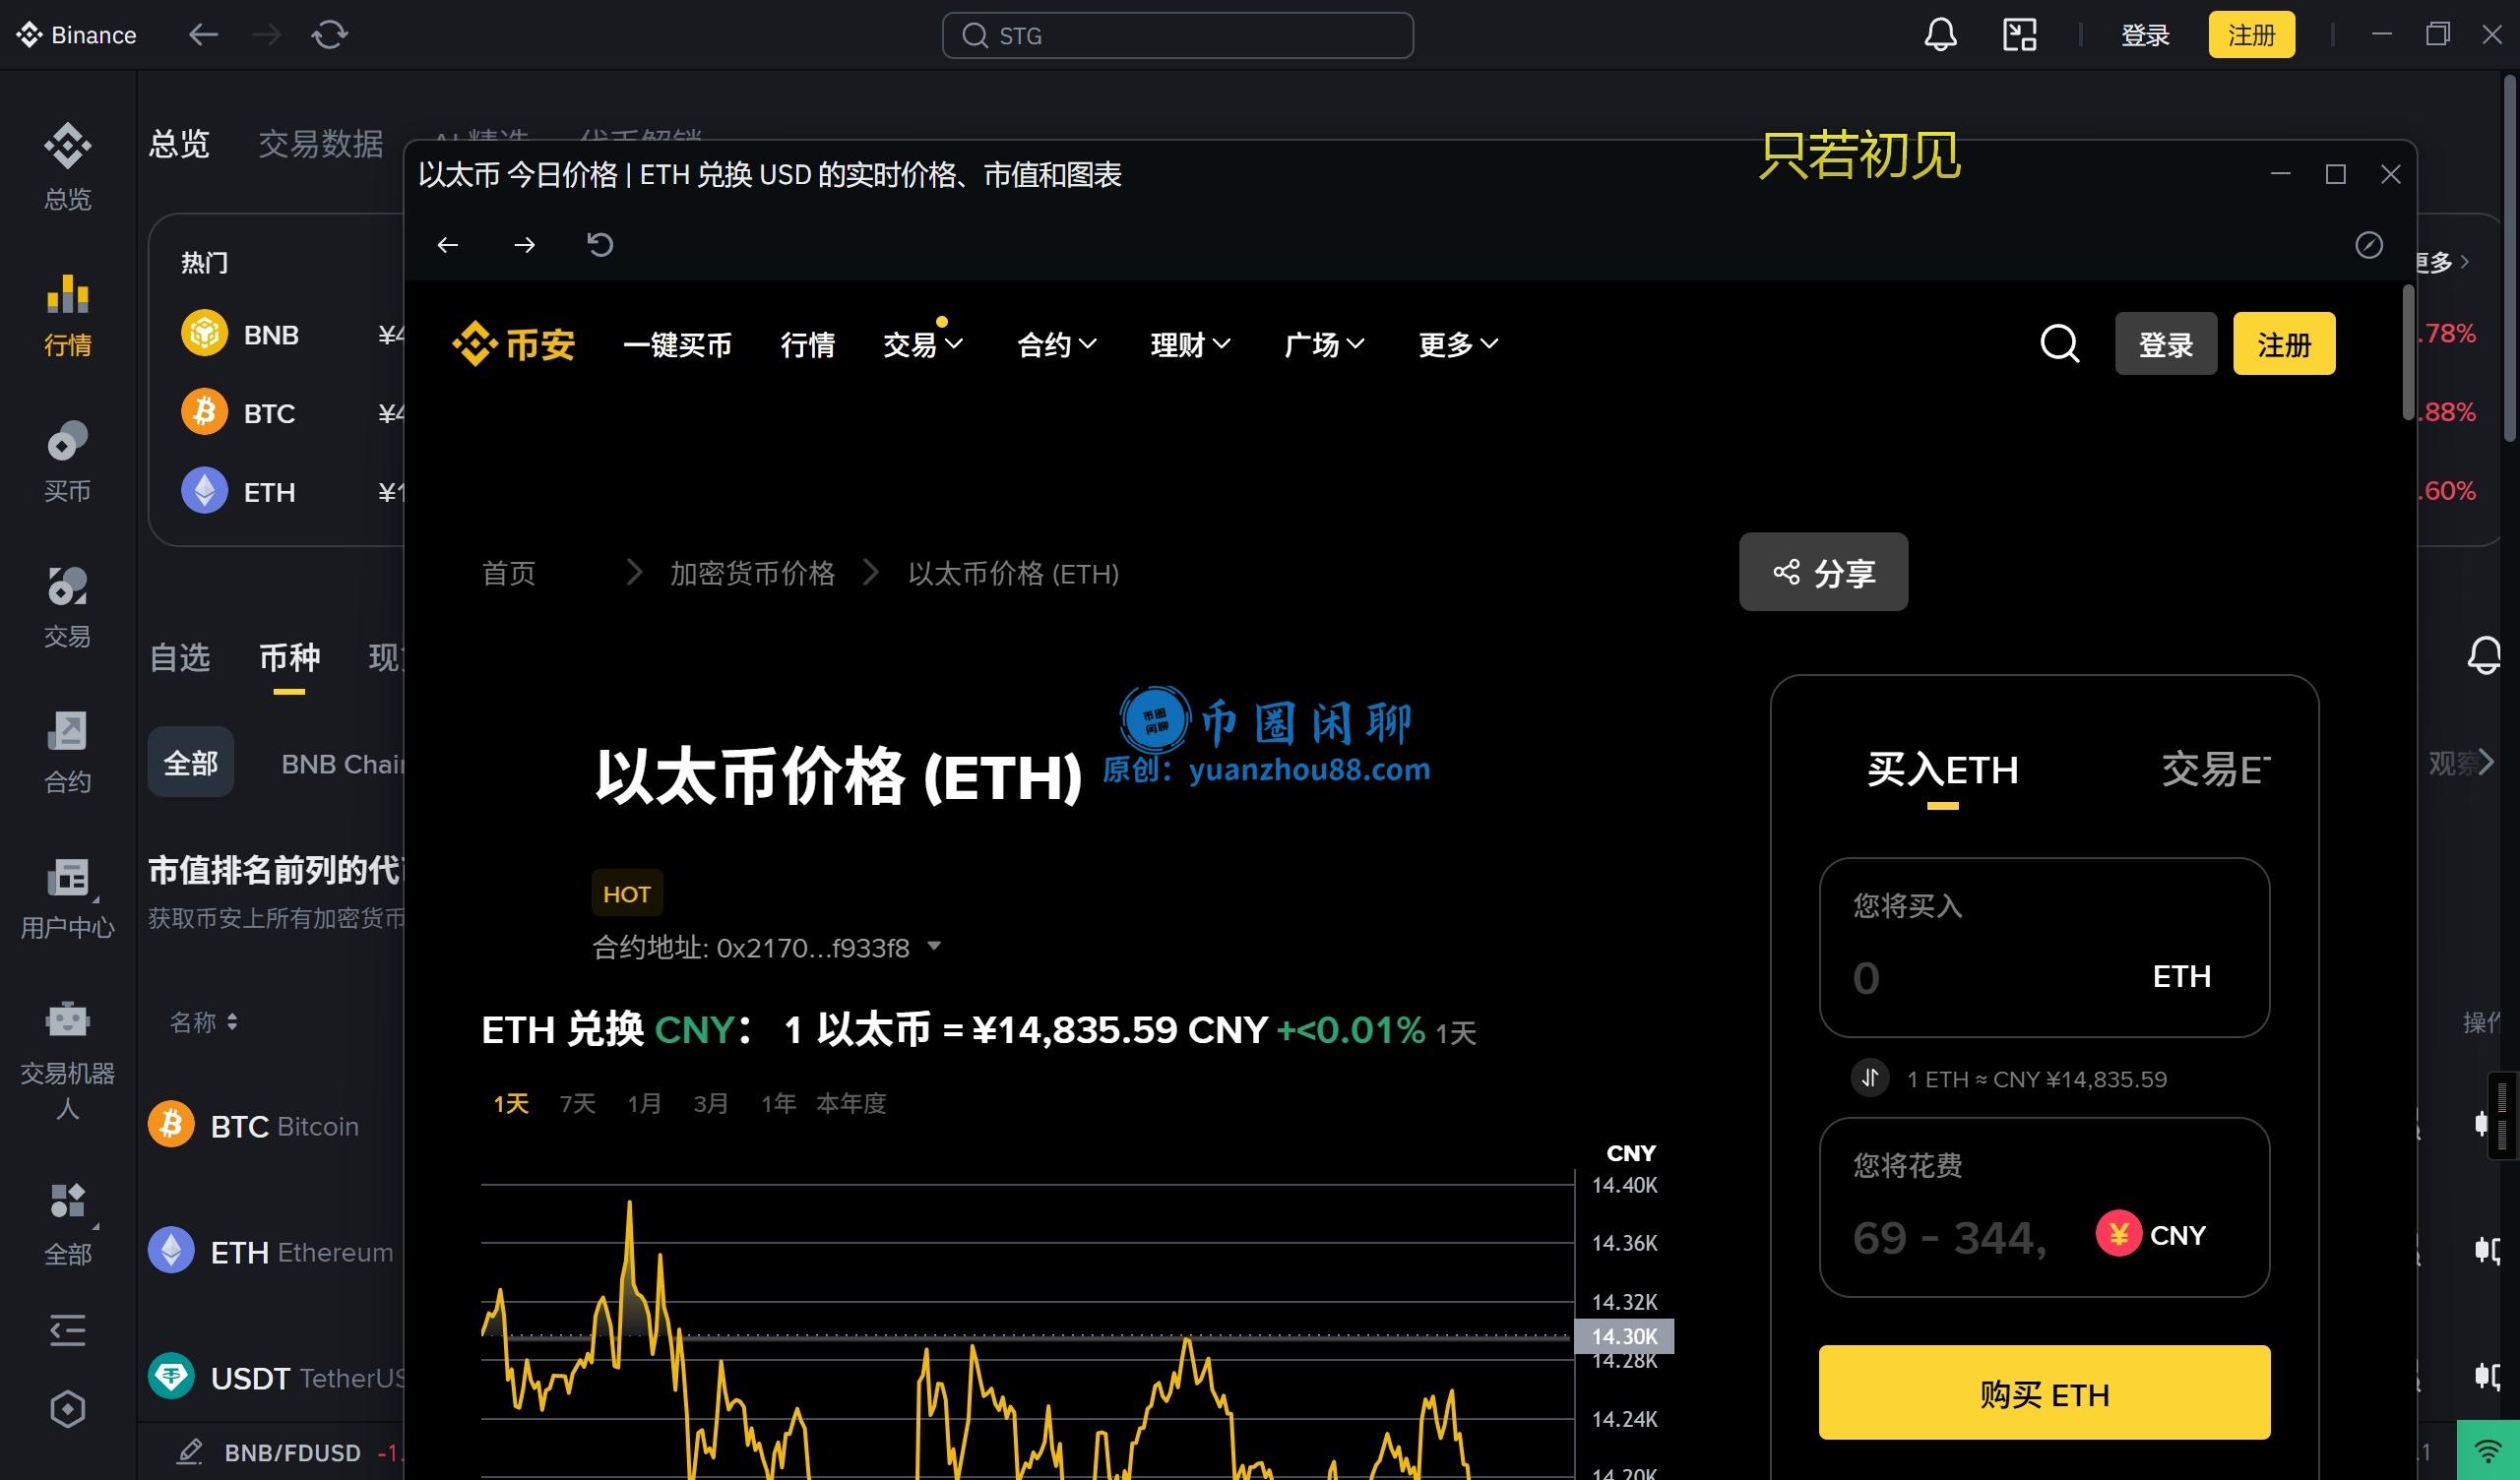The height and width of the screenshot is (1480, 2520).
Task: Expand the 合约地址 contract address dropdown
Action: click(x=934, y=946)
